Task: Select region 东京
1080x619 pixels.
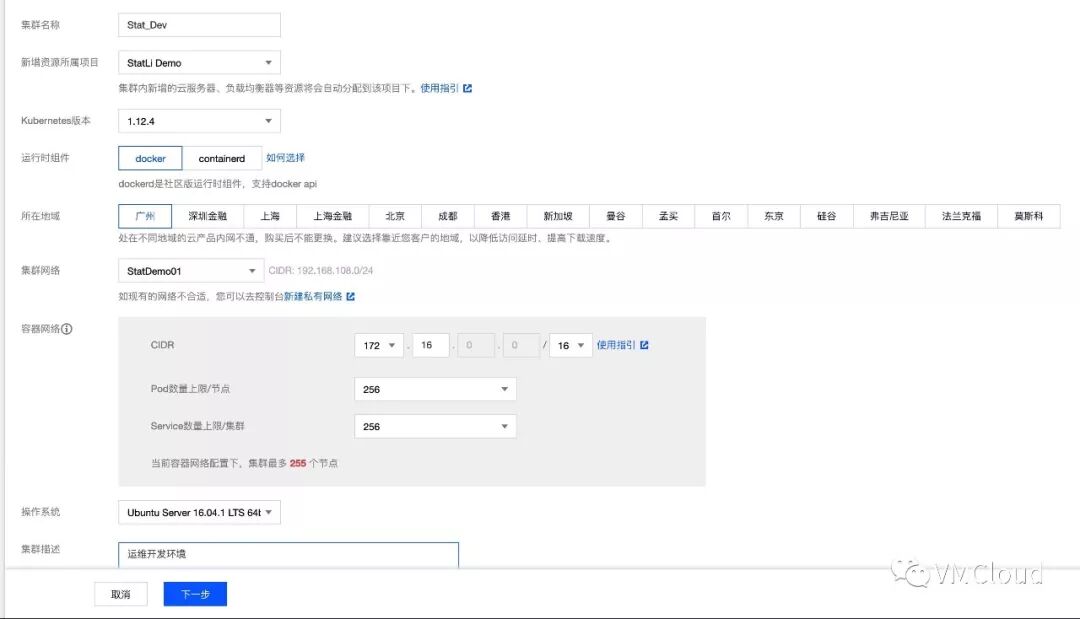Action: click(x=773, y=216)
